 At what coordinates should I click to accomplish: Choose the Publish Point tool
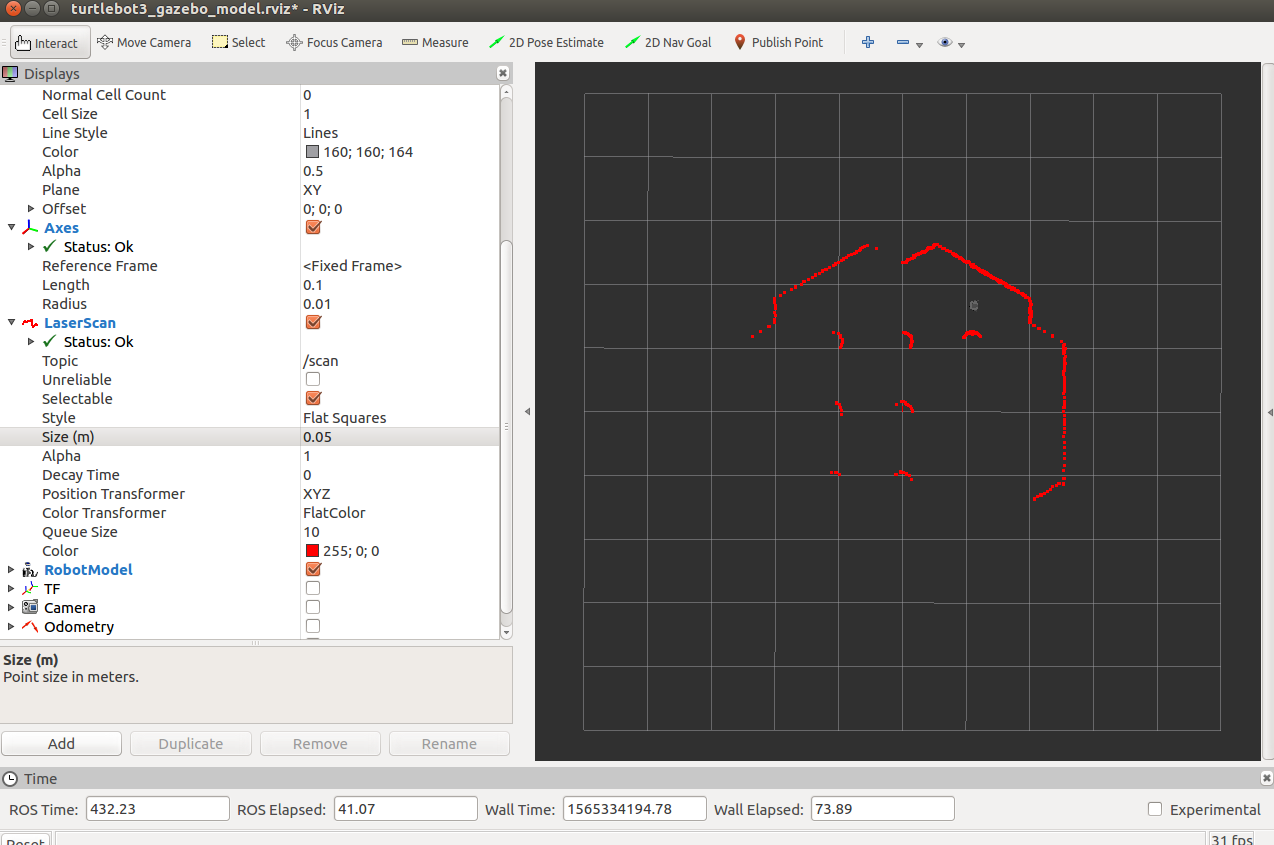coord(778,42)
